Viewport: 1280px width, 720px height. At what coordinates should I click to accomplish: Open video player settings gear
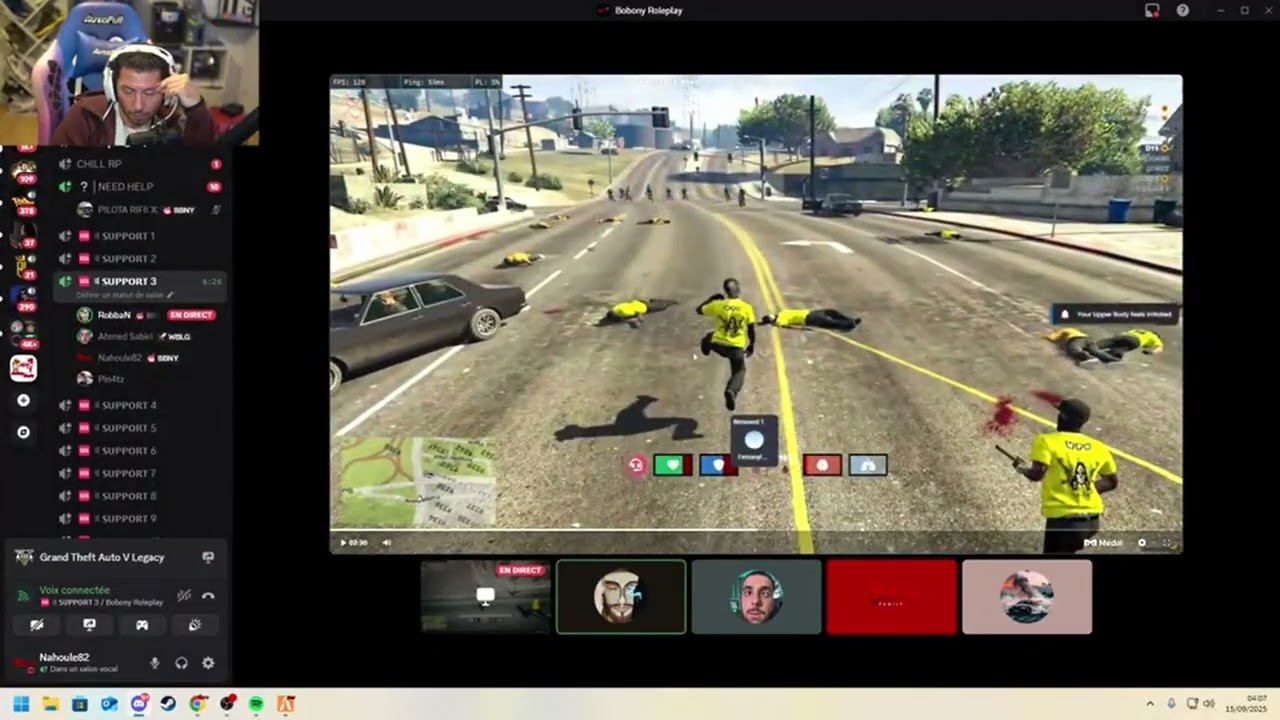[x=1142, y=542]
